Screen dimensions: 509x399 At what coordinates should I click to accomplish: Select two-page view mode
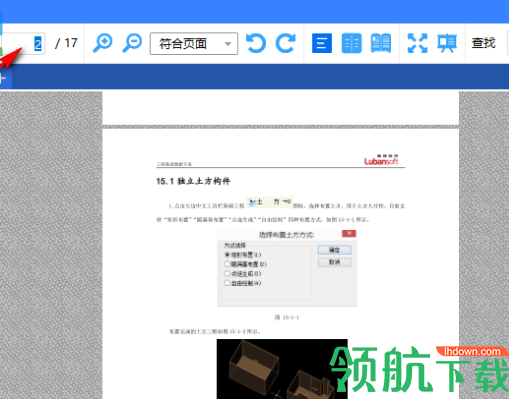[x=352, y=43]
